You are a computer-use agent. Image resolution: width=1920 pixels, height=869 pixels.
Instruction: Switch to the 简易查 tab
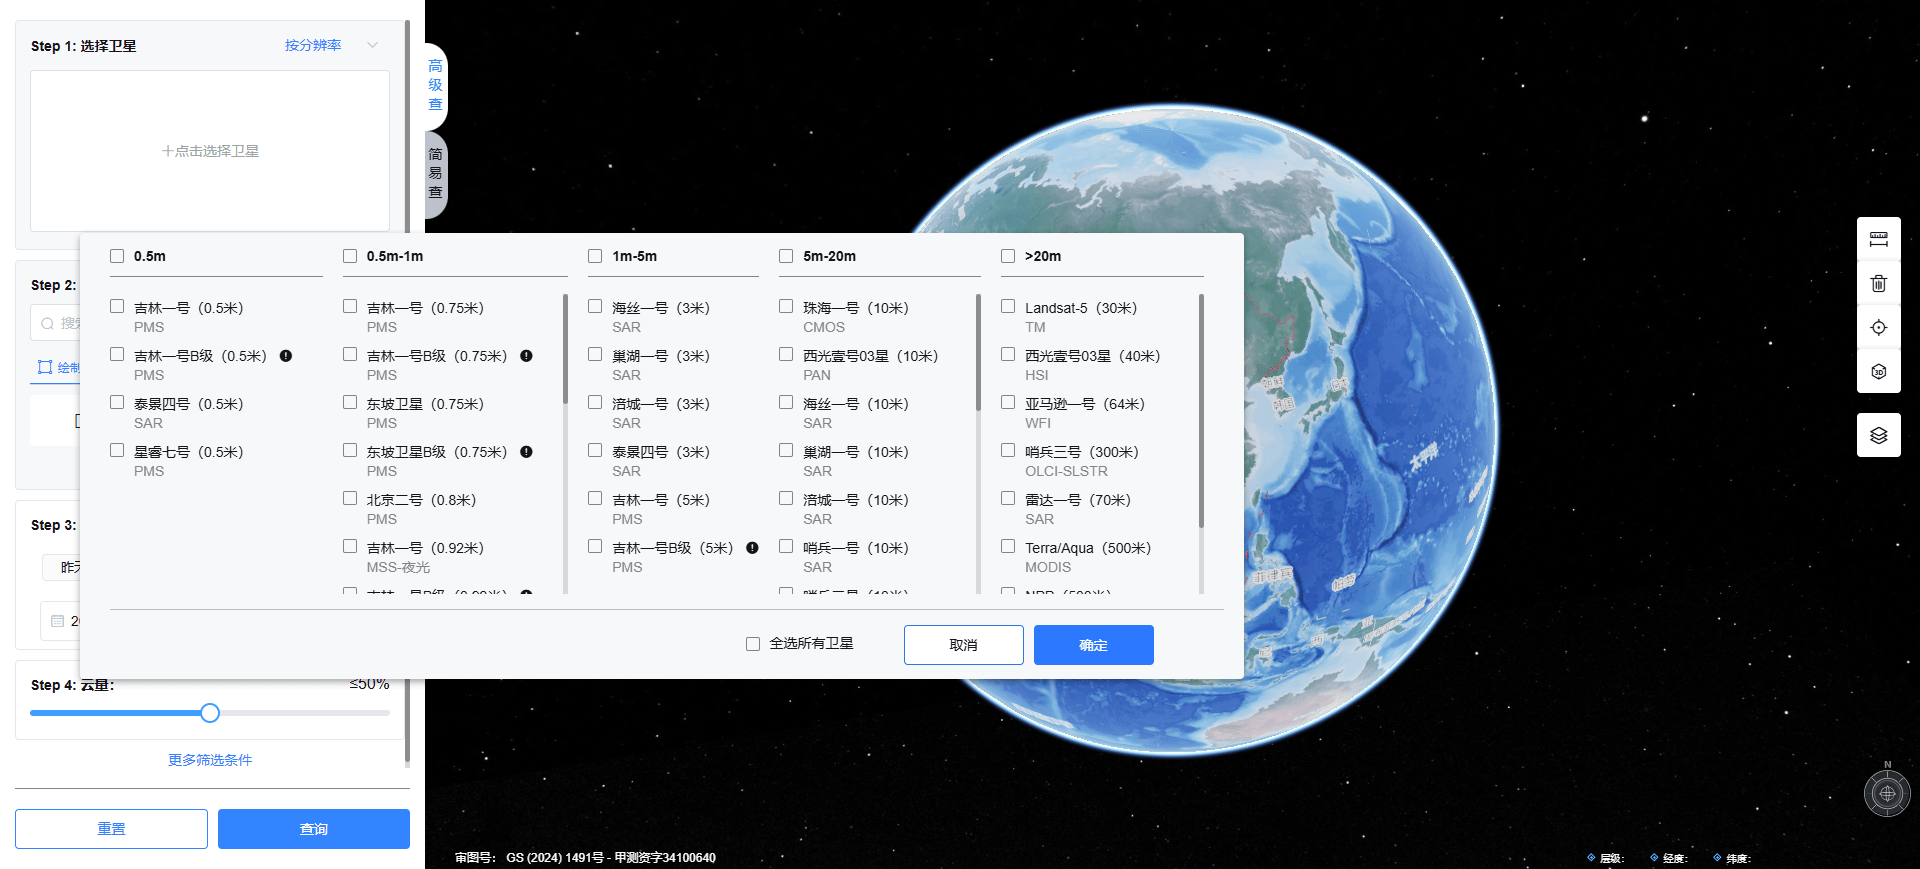click(435, 174)
